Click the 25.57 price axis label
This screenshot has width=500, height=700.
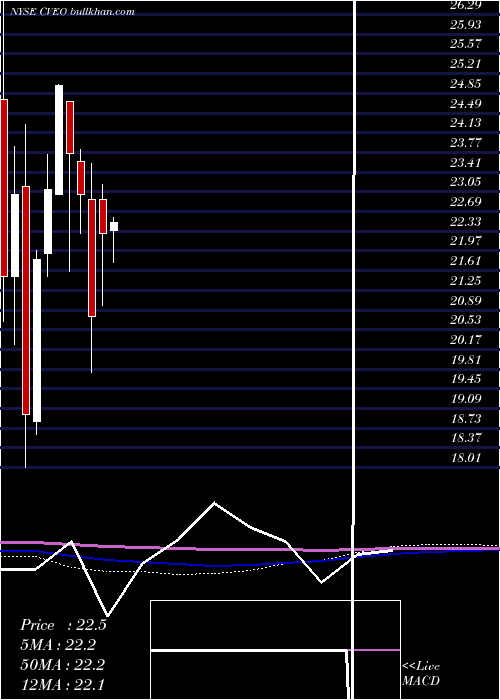pos(466,44)
